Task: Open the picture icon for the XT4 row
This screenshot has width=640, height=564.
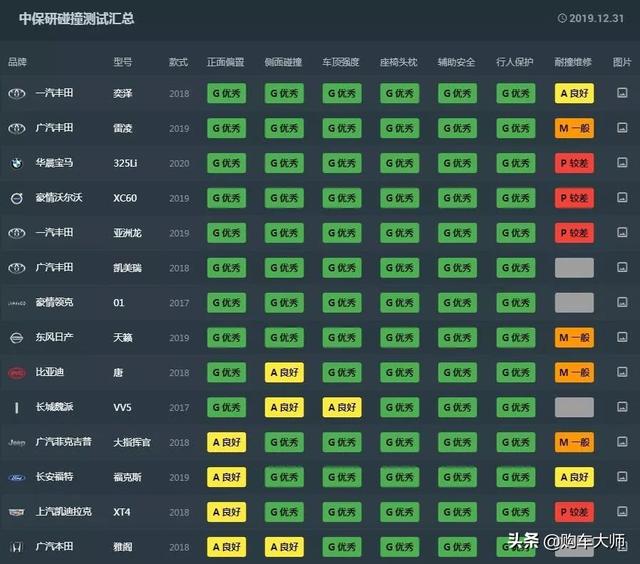Action: (x=622, y=511)
